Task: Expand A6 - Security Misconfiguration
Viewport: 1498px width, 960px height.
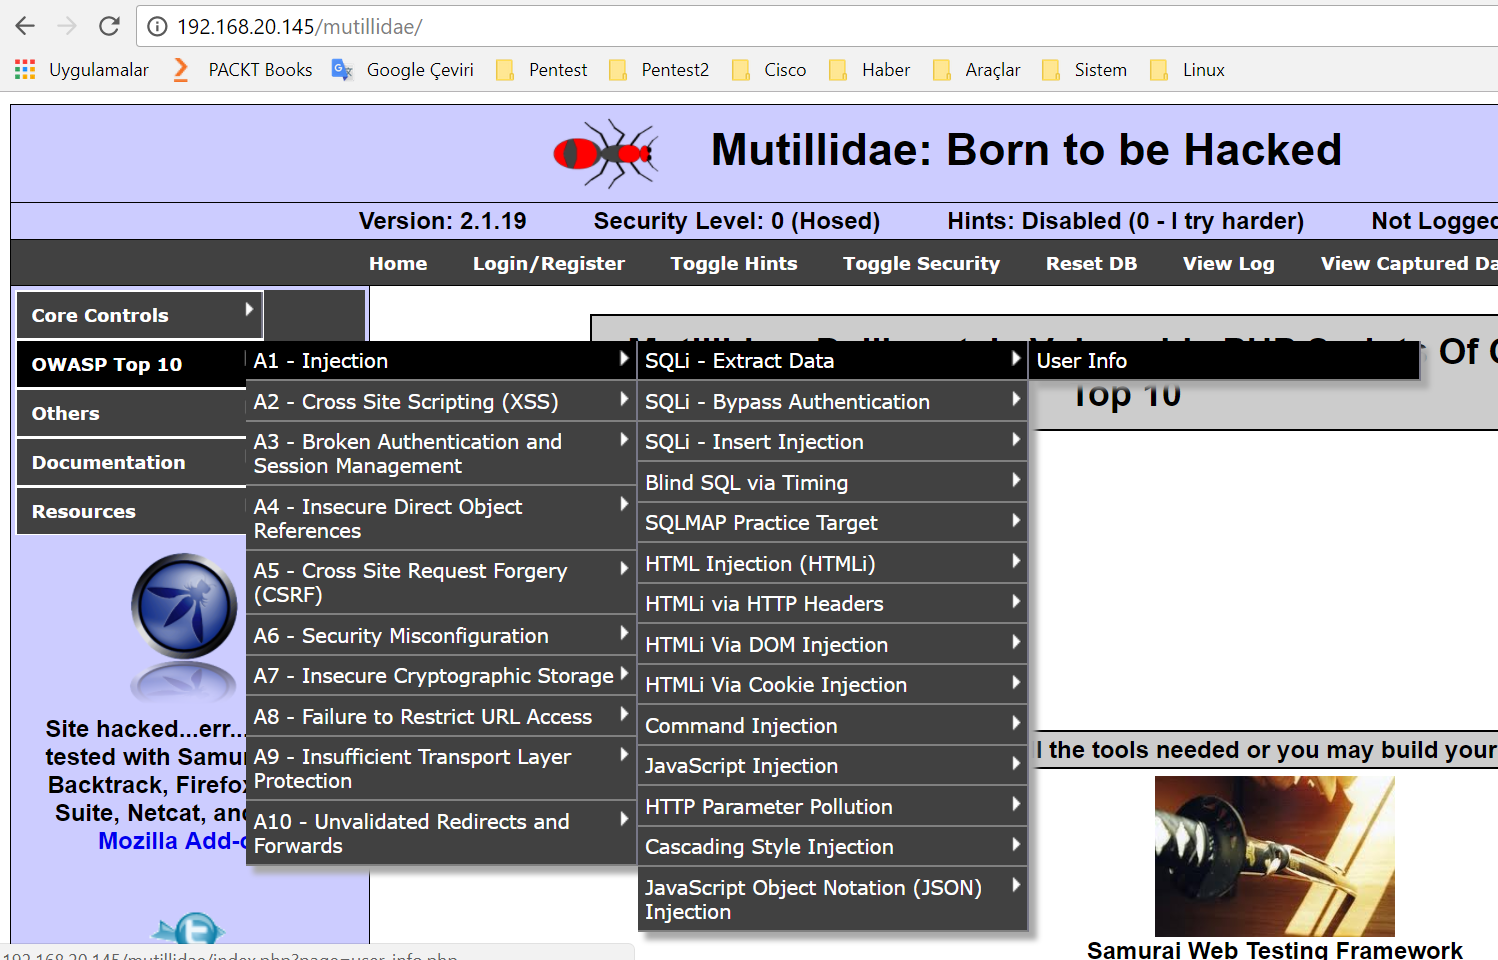Action: click(x=441, y=636)
